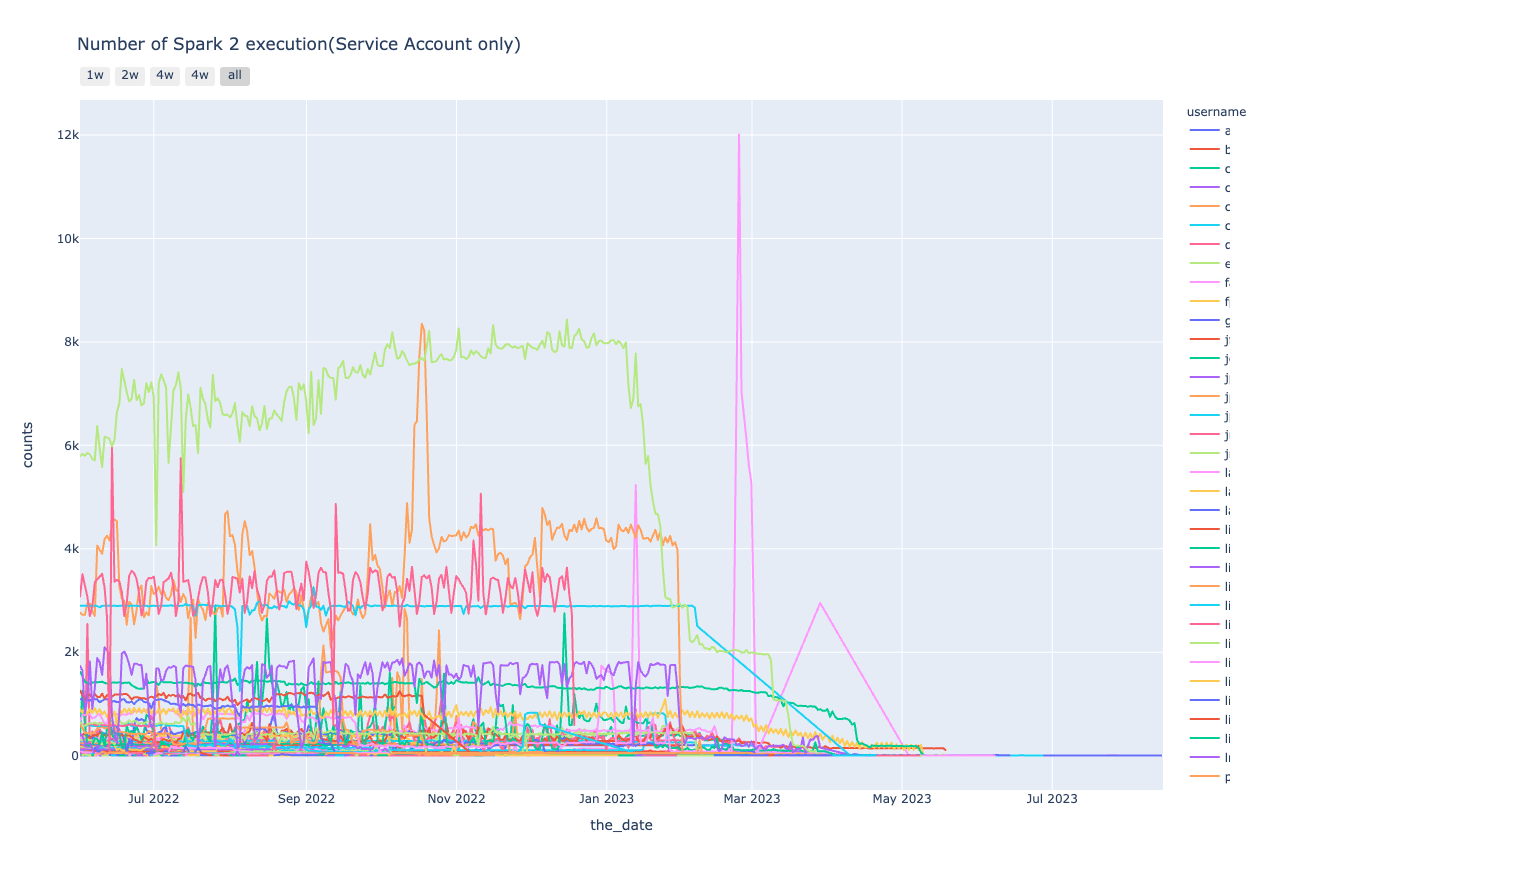Screen dimensions: 1538x870
Task: Click the 'the_date' x-axis title
Action: tap(621, 825)
